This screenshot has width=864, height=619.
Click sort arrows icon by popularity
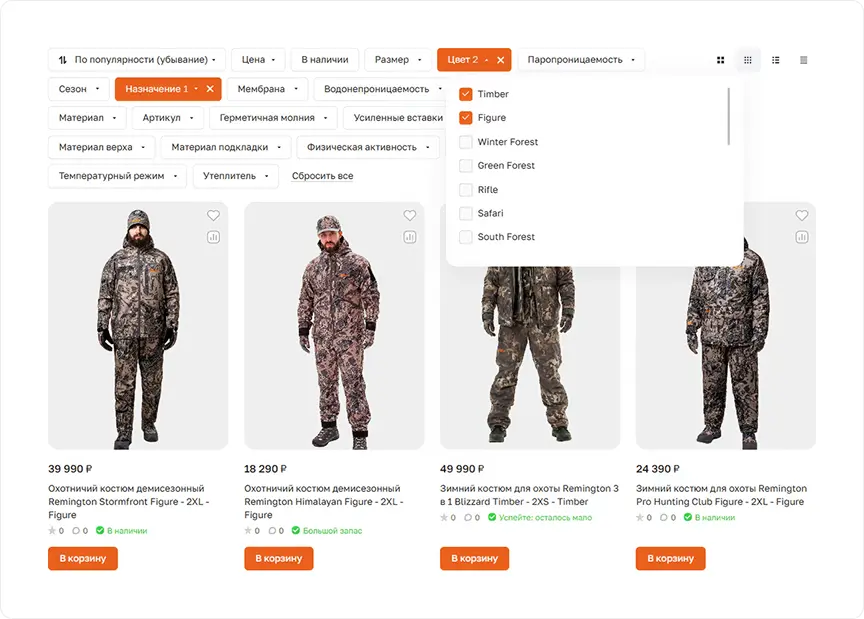pyautogui.click(x=63, y=60)
